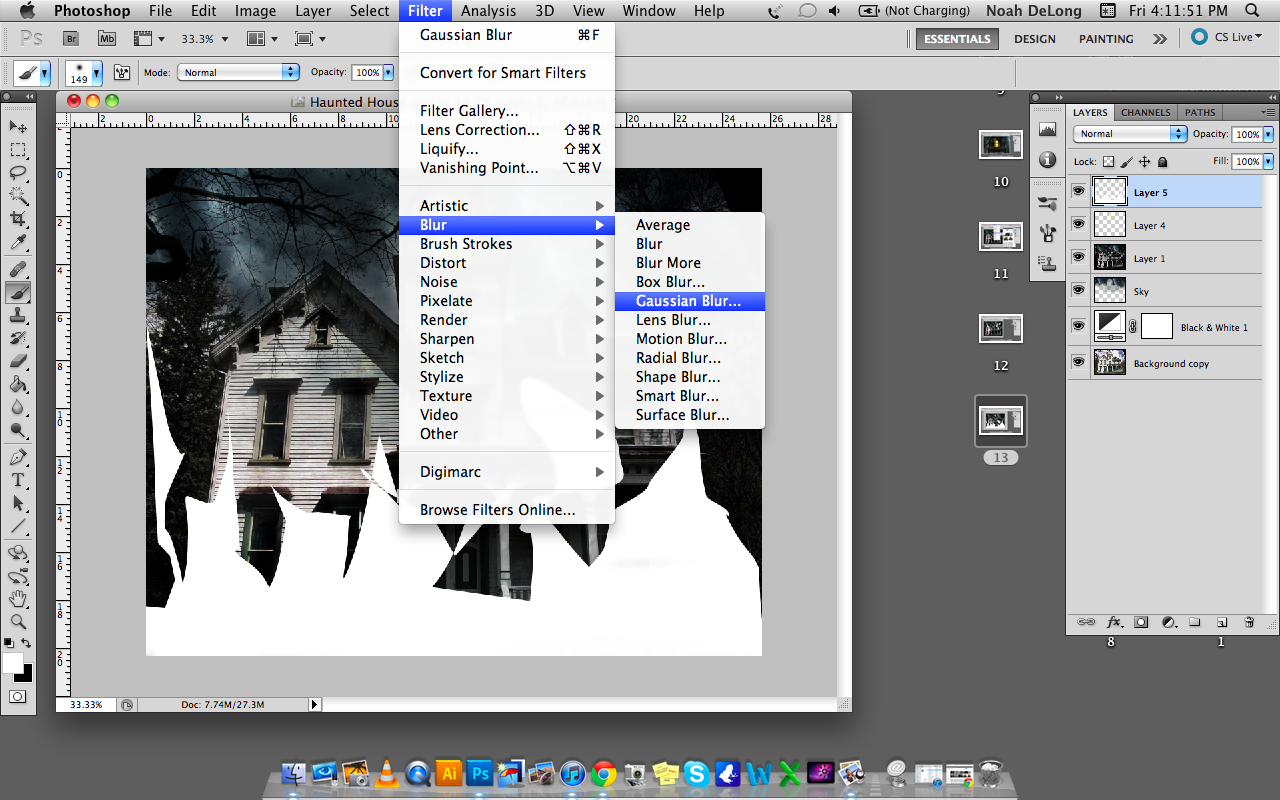Click the Black & White 1 layer mask thumbnail
Screen dimensions: 1280x800
click(x=1157, y=326)
